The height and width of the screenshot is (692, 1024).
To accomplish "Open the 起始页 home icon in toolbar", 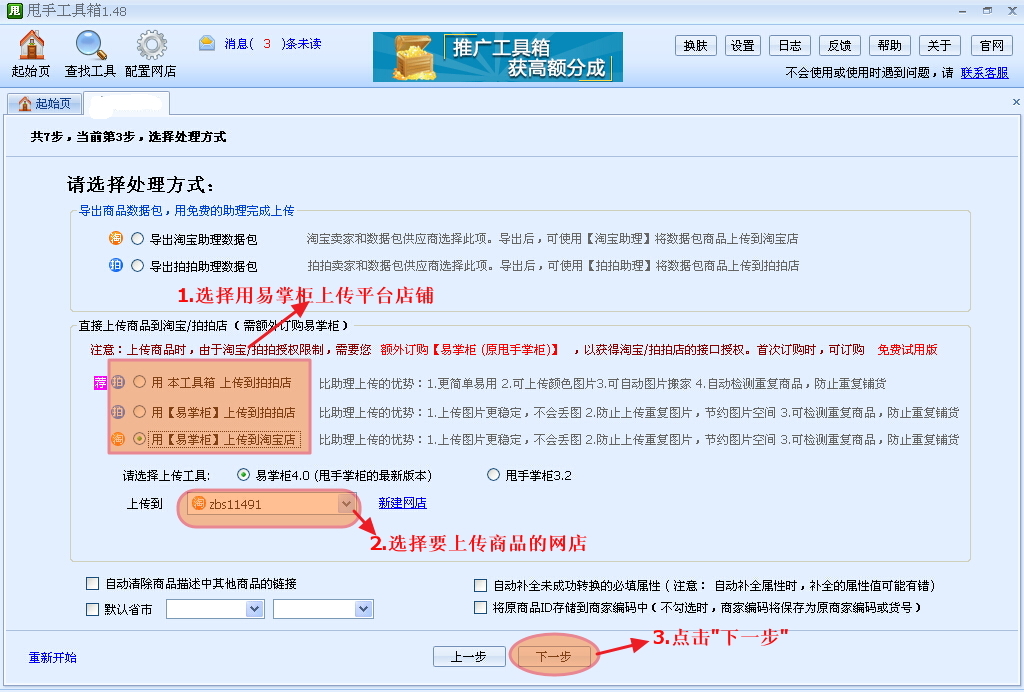I will [x=31, y=54].
